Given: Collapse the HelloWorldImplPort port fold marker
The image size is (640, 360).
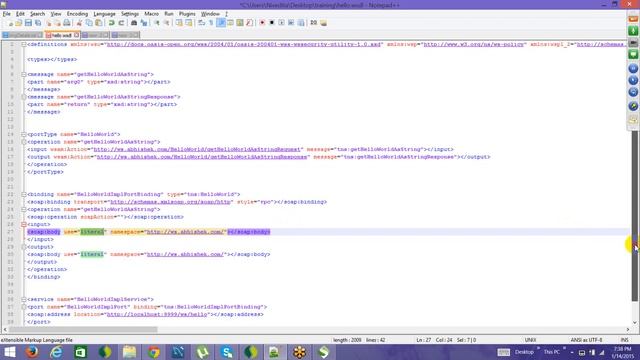Looking at the screenshot, I should 24,307.
